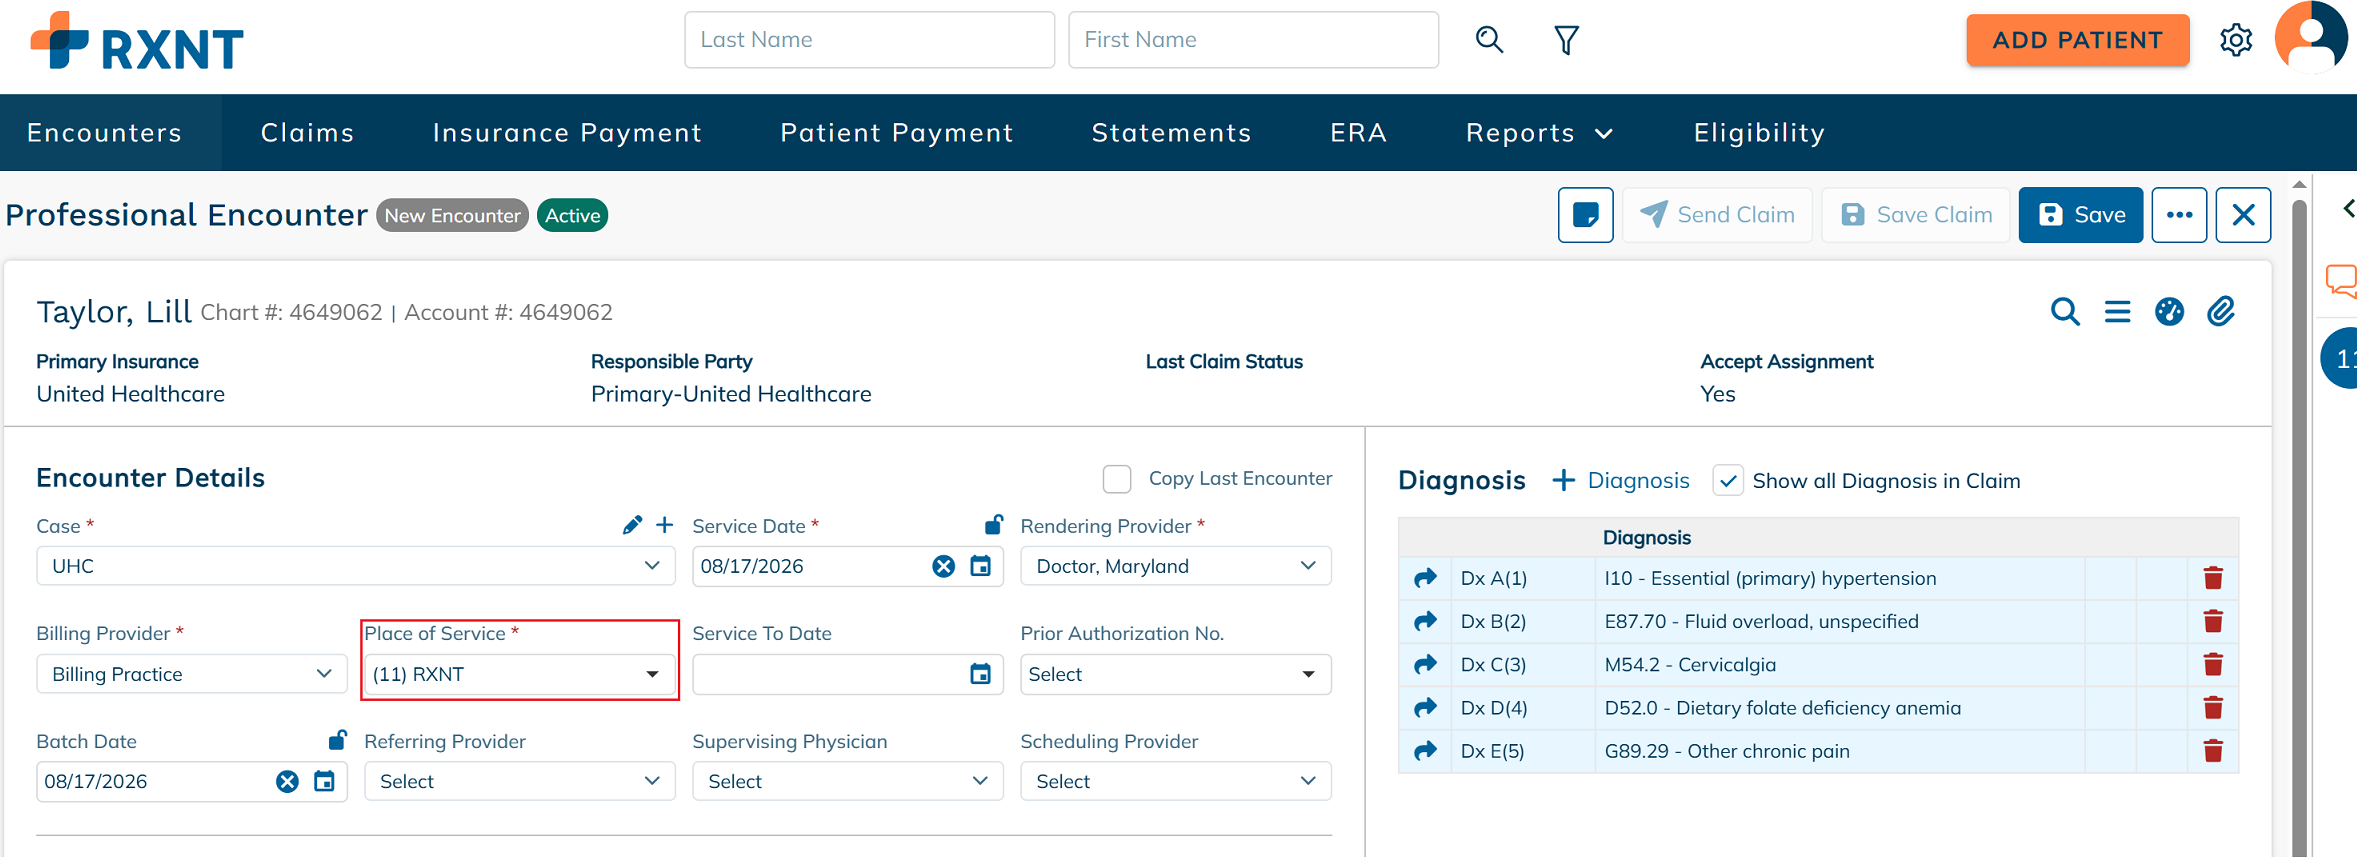Open the Place of Service dropdown
Viewport: 2357px width, 860px height.
(519, 674)
